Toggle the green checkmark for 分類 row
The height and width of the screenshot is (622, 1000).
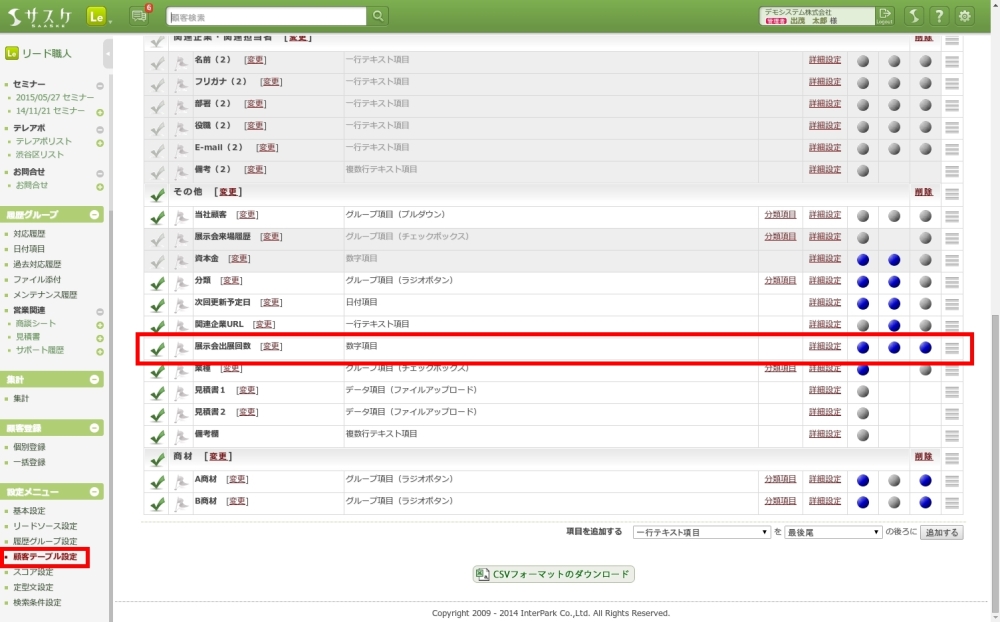[x=157, y=282]
